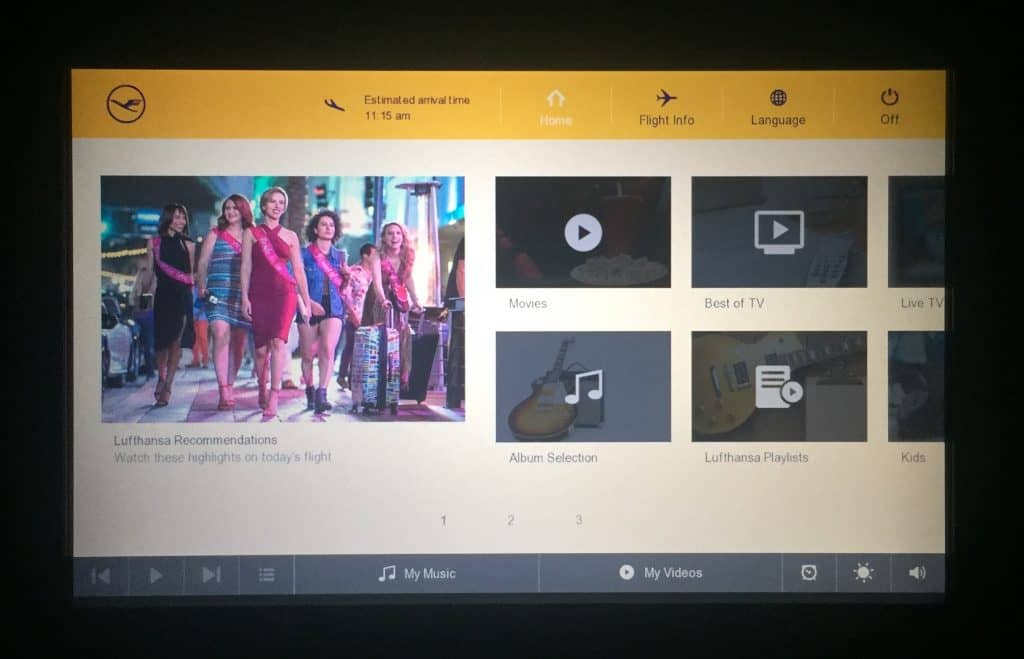1024x659 pixels.
Task: Open the Language globe menu
Action: [x=777, y=106]
